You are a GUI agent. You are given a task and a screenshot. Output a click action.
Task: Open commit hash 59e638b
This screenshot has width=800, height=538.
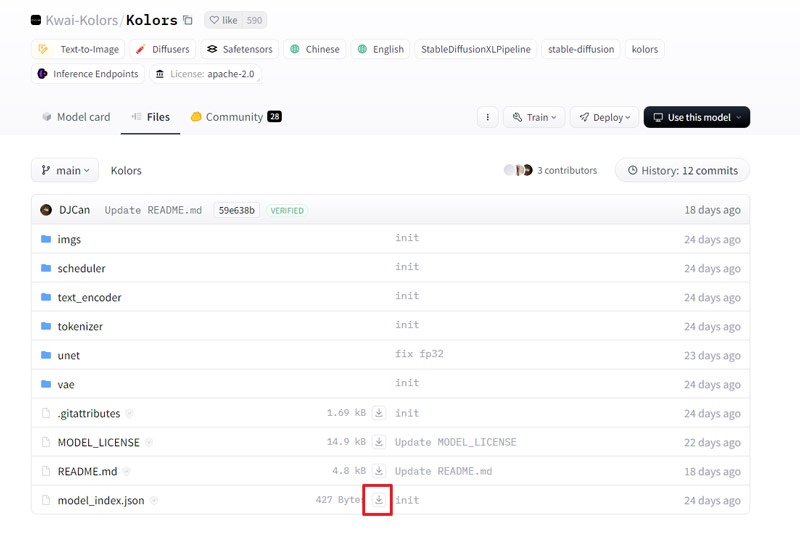238,210
